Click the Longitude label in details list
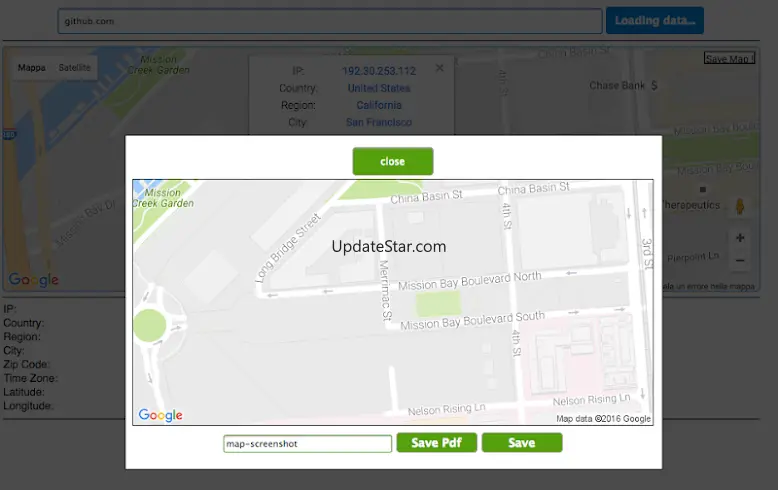This screenshot has width=778, height=490. point(28,406)
